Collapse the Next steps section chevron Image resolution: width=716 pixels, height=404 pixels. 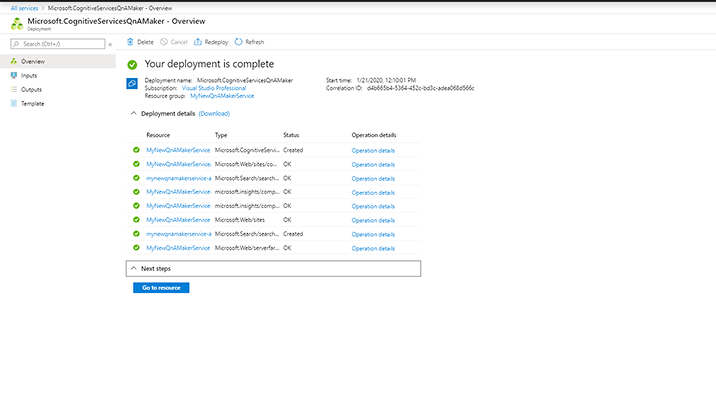pos(133,268)
